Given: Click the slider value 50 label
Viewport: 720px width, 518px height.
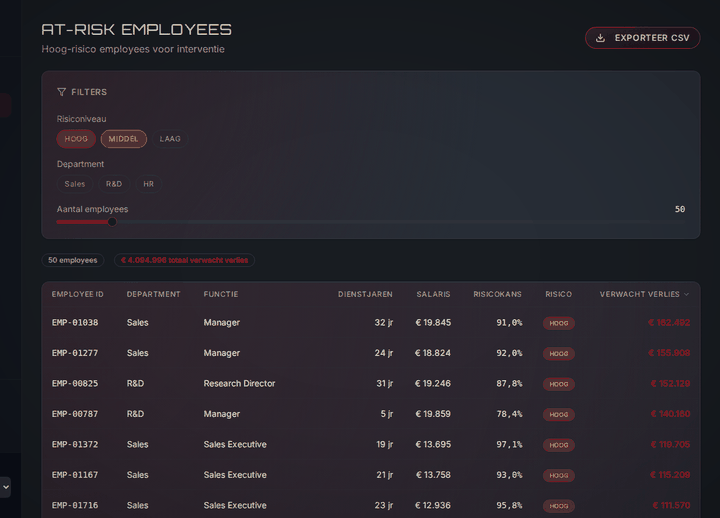Looking at the screenshot, I should coord(680,209).
